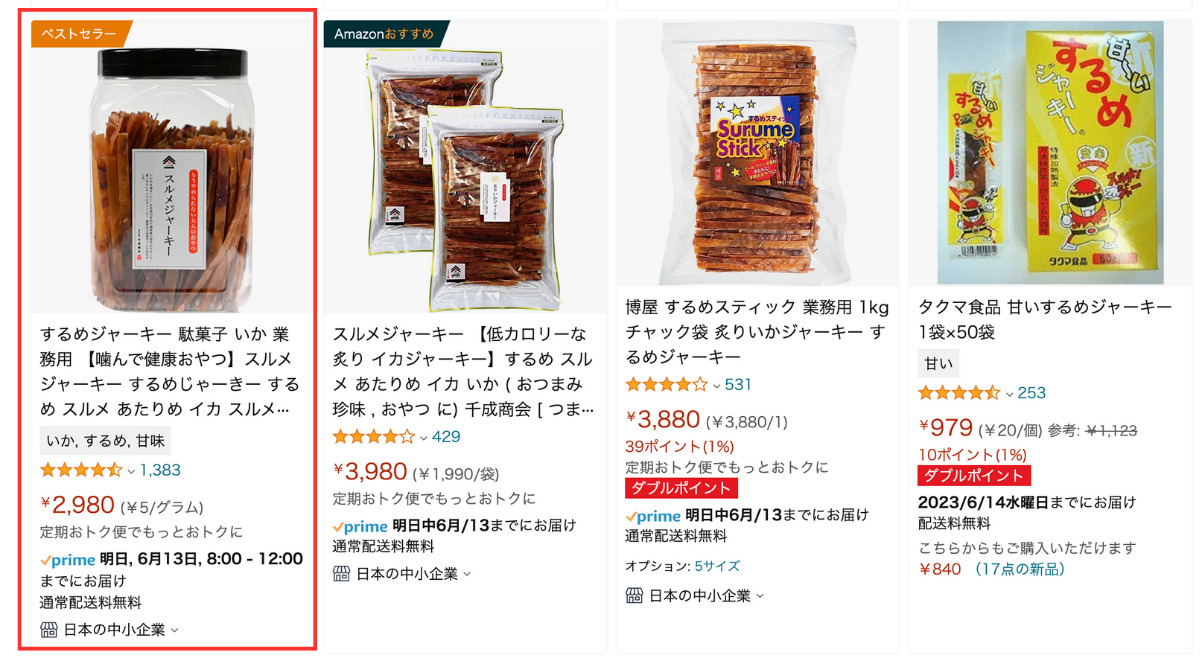Click the Amazonおすすめ badge on second product
This screenshot has height=658, width=1200.
pos(384,34)
